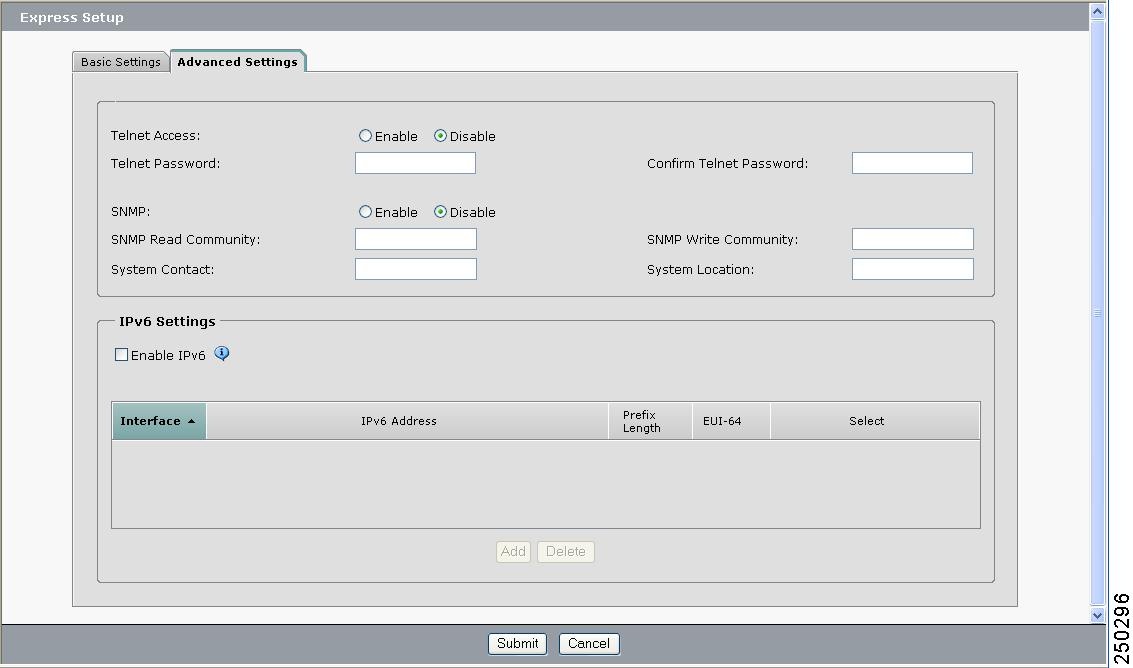Image resolution: width=1133 pixels, height=668 pixels.
Task: Click the IPv6 Address column header
Action: pos(408,421)
